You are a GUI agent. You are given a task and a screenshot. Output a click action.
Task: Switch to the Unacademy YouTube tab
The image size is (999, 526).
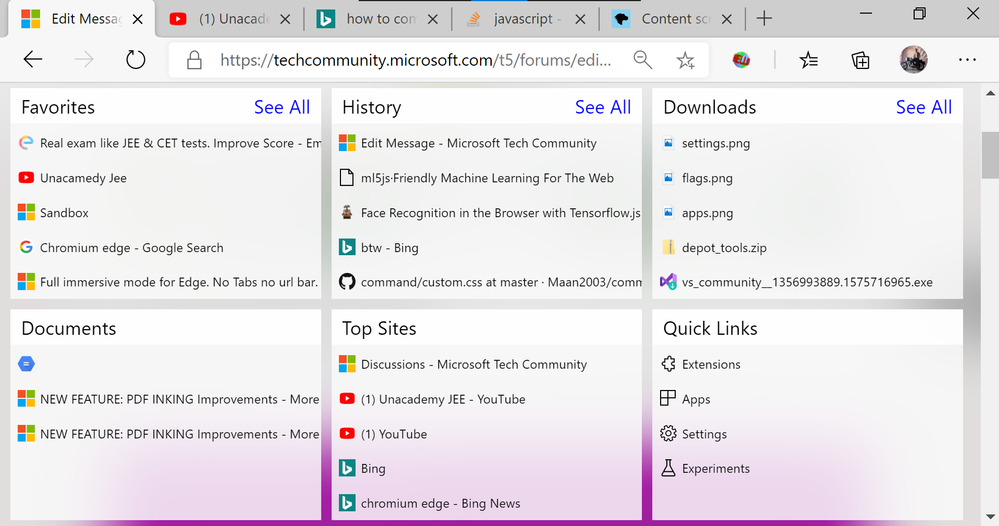click(230, 18)
